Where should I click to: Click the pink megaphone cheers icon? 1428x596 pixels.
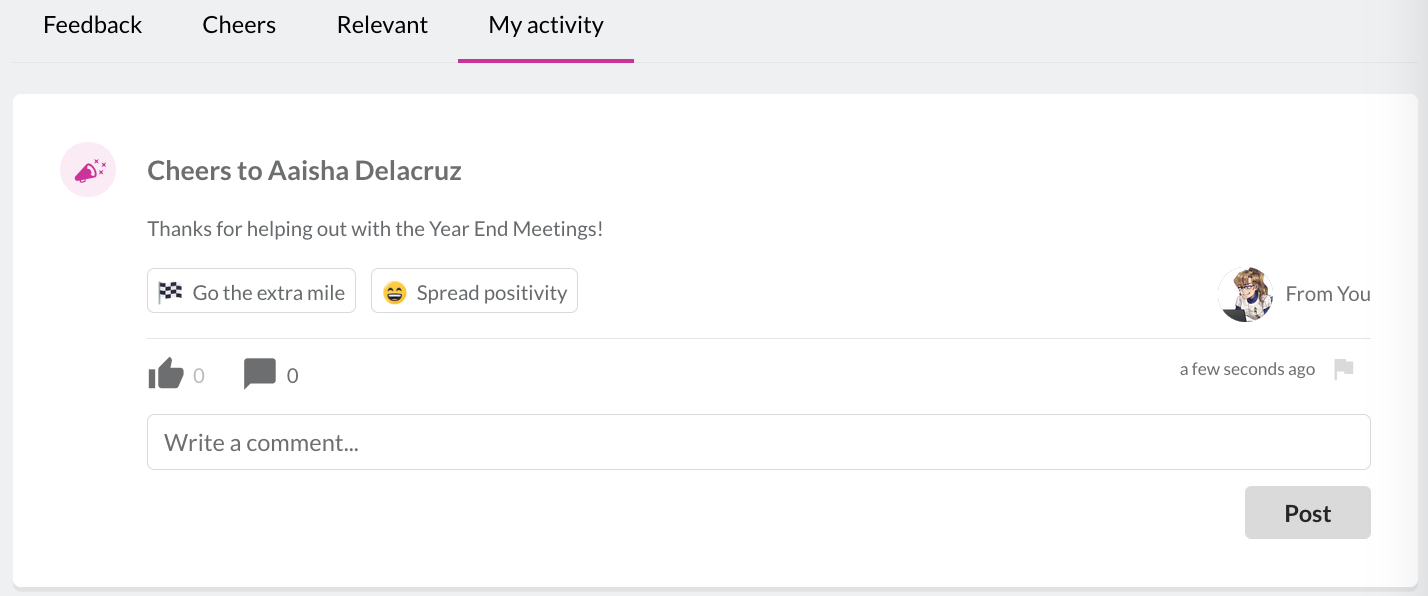(88, 170)
